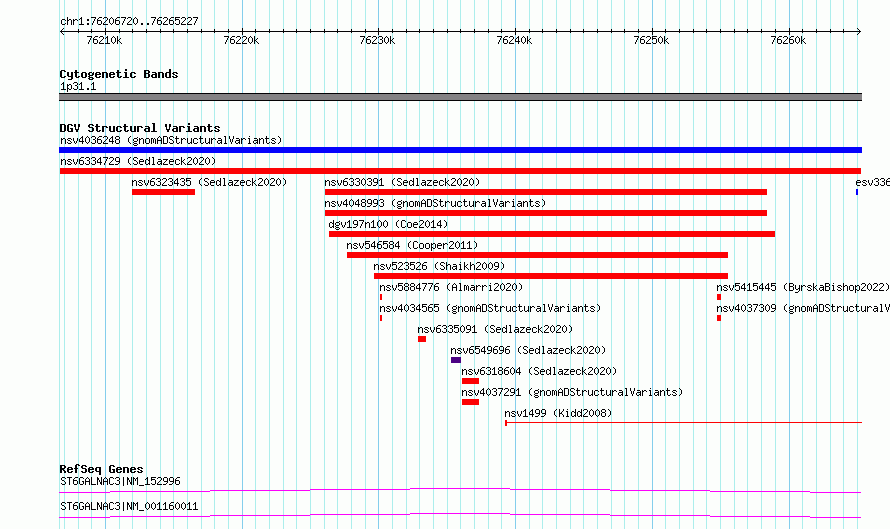
Task: Click the red nsv4037291 variant block
Action: pyautogui.click(x=471, y=402)
